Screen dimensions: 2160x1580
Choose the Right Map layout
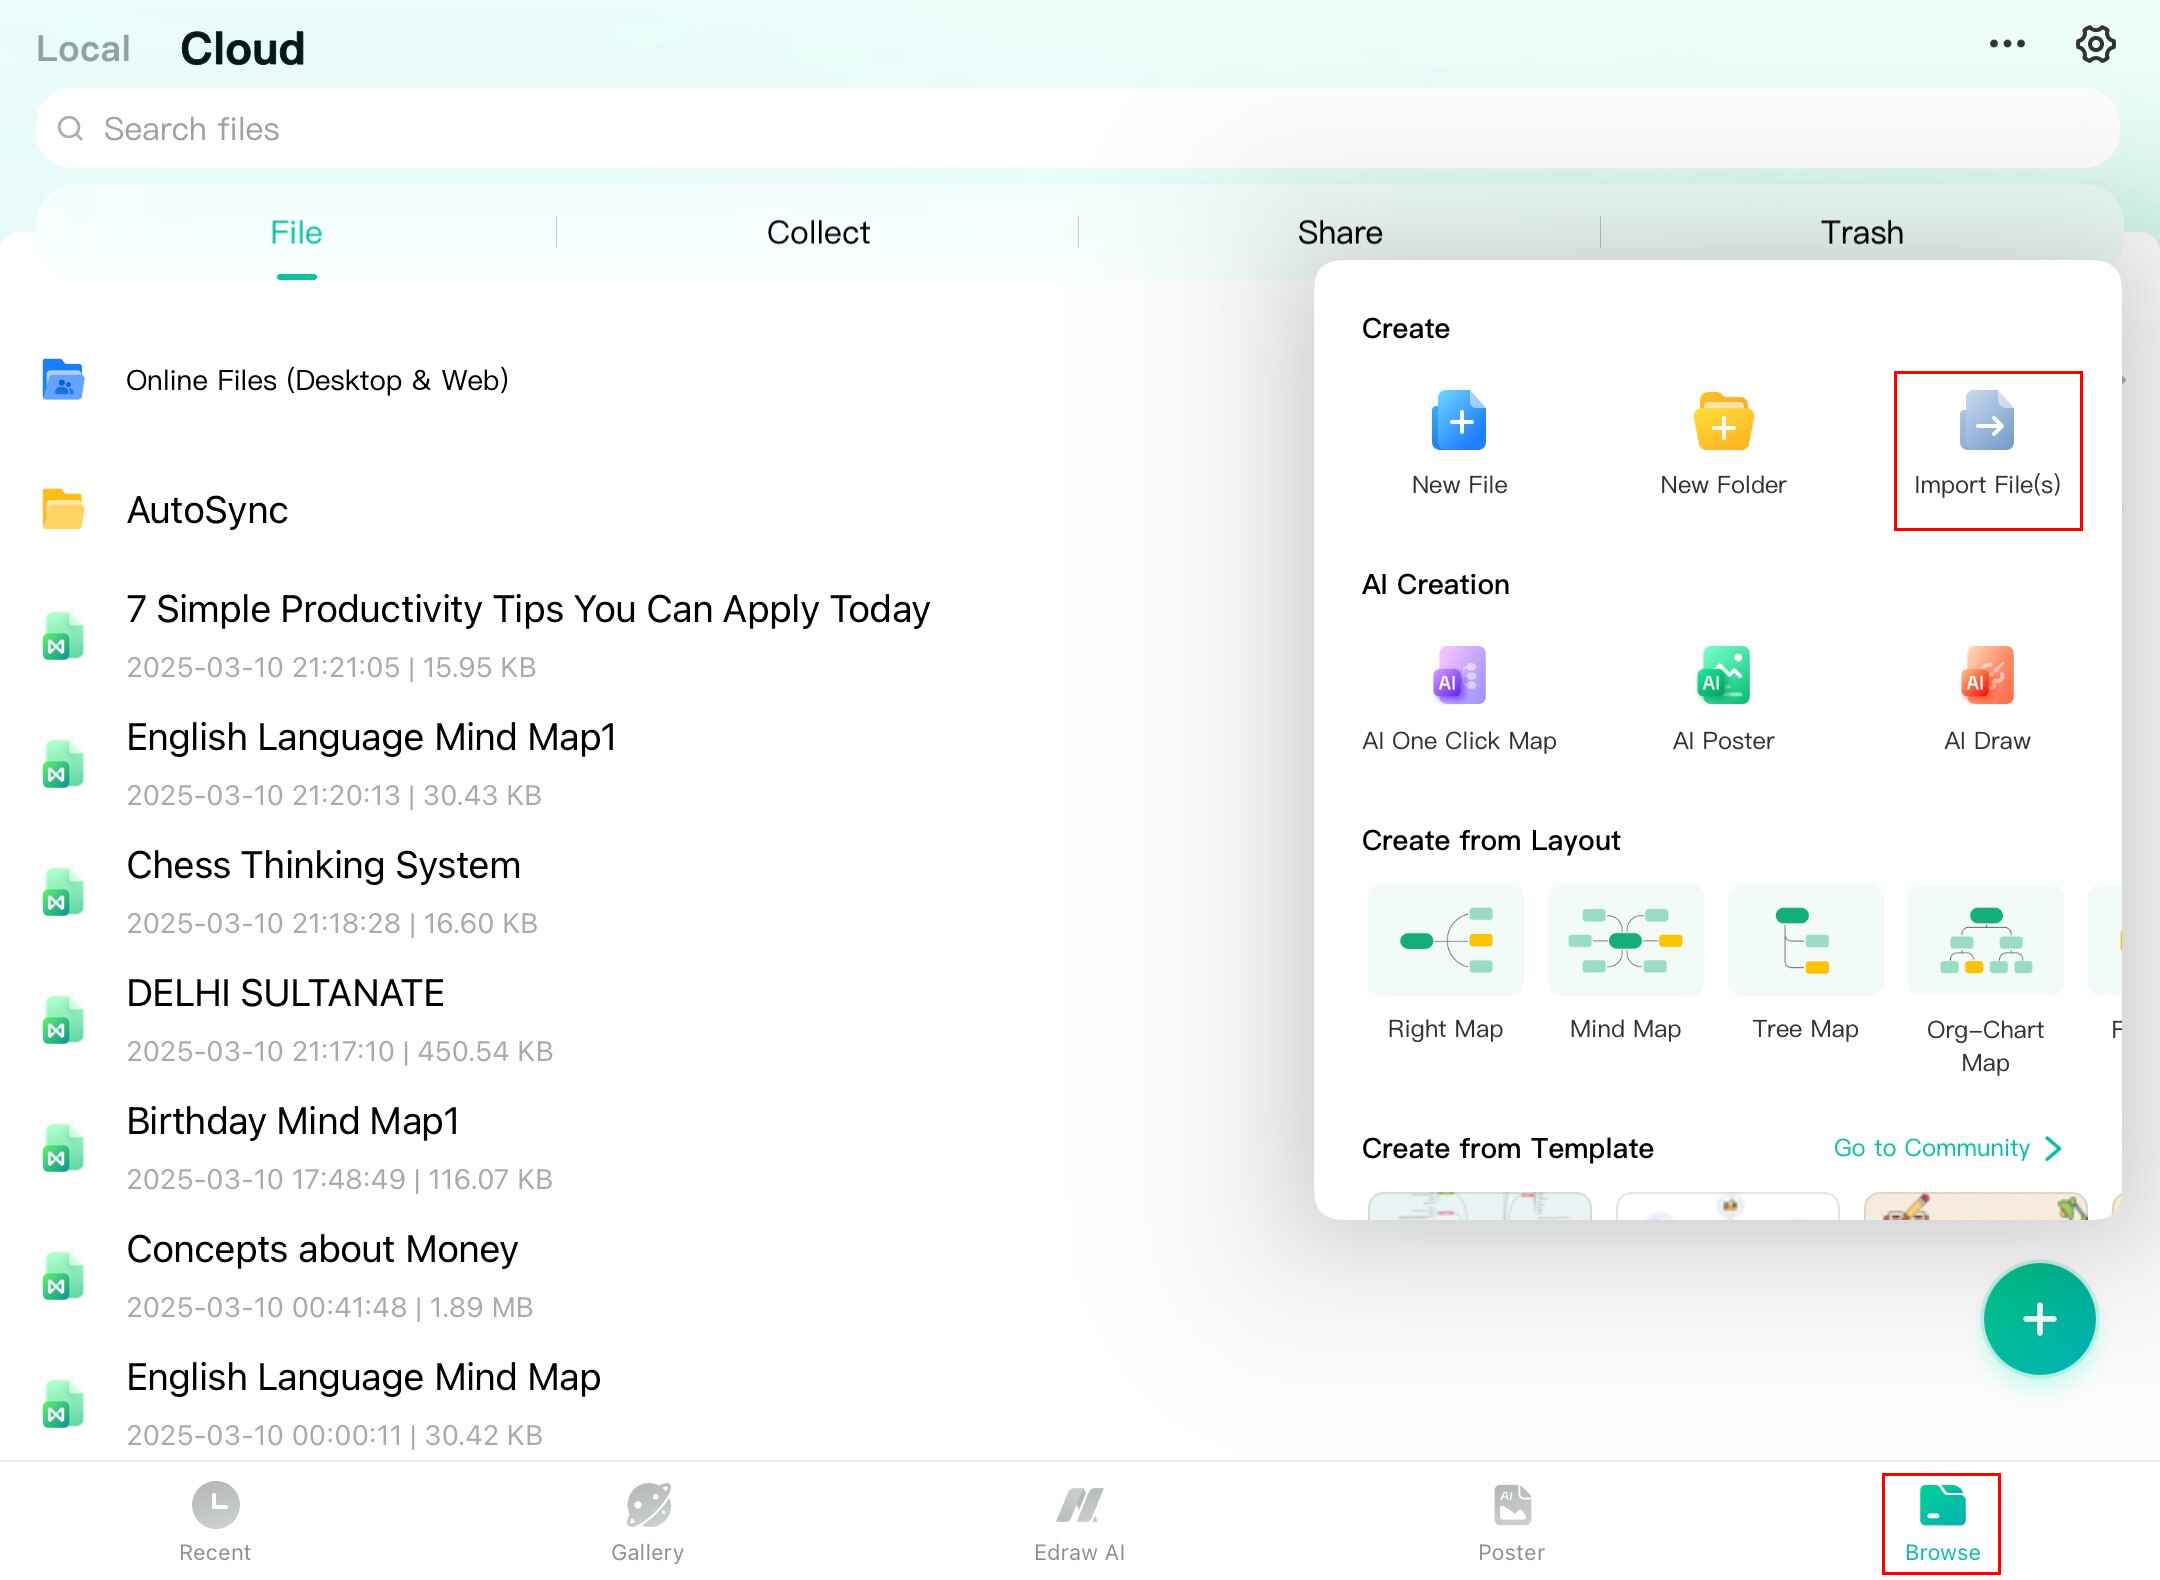click(x=1445, y=942)
